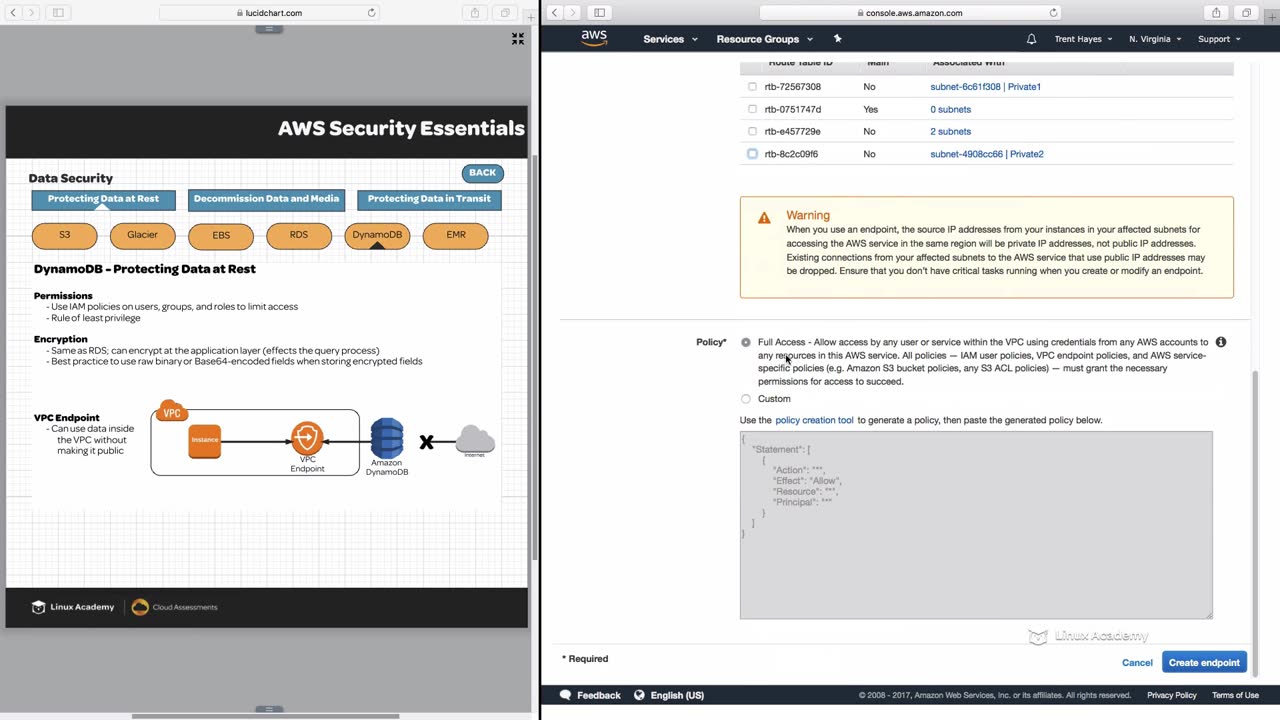Switch to Protecting Data at Rest tab
Viewport: 1280px width, 720px height.
tap(103, 199)
